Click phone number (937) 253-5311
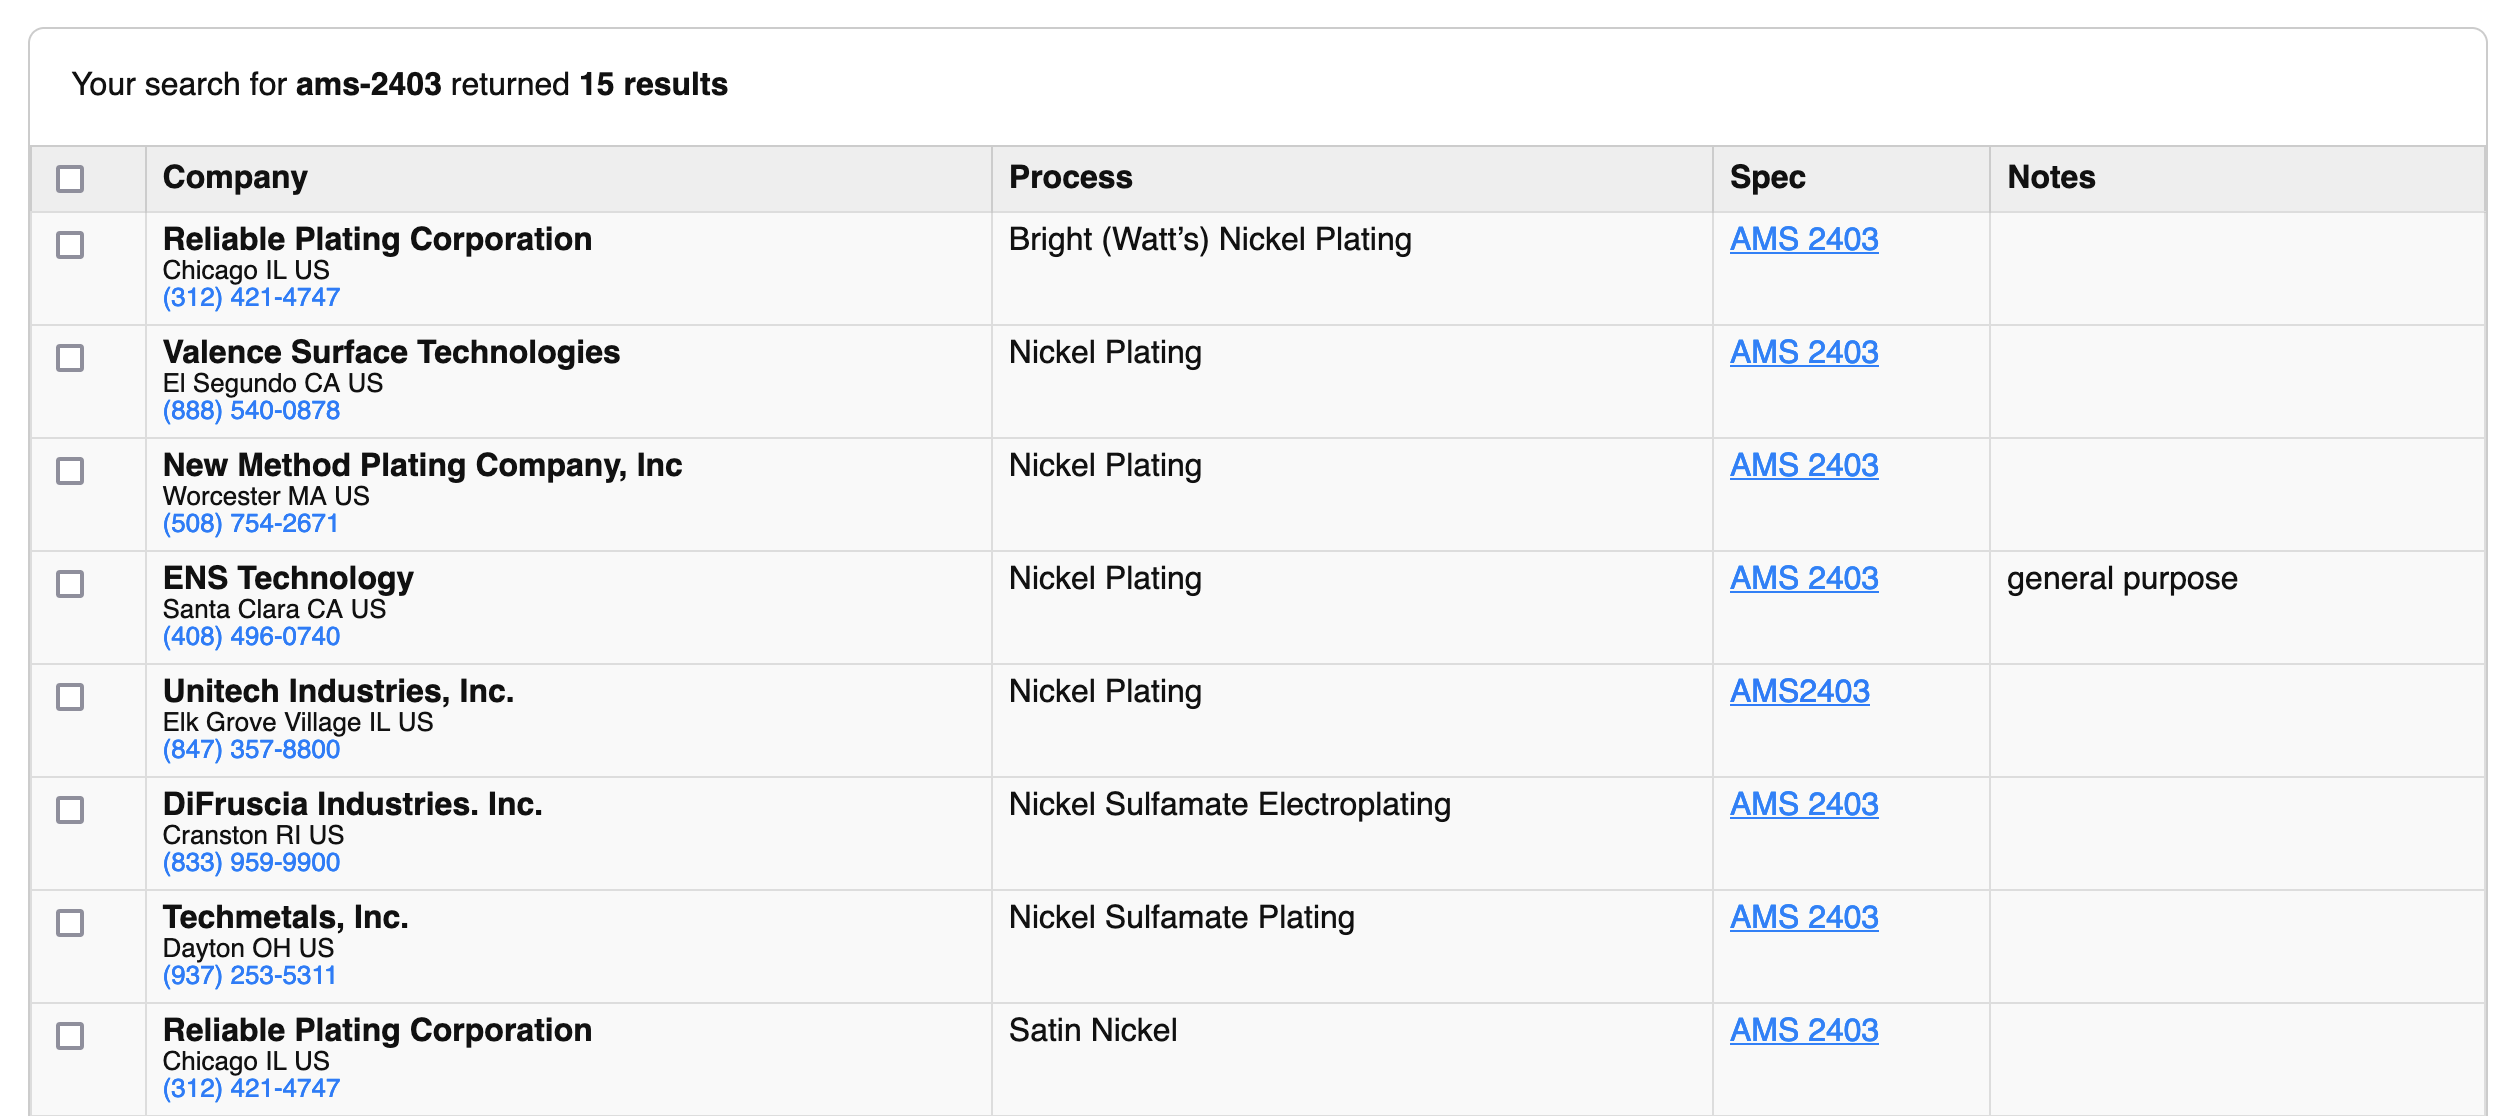 pyautogui.click(x=249, y=976)
